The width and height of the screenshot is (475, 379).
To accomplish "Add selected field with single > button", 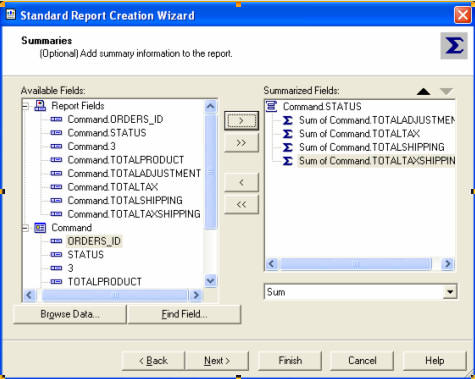I will [241, 120].
